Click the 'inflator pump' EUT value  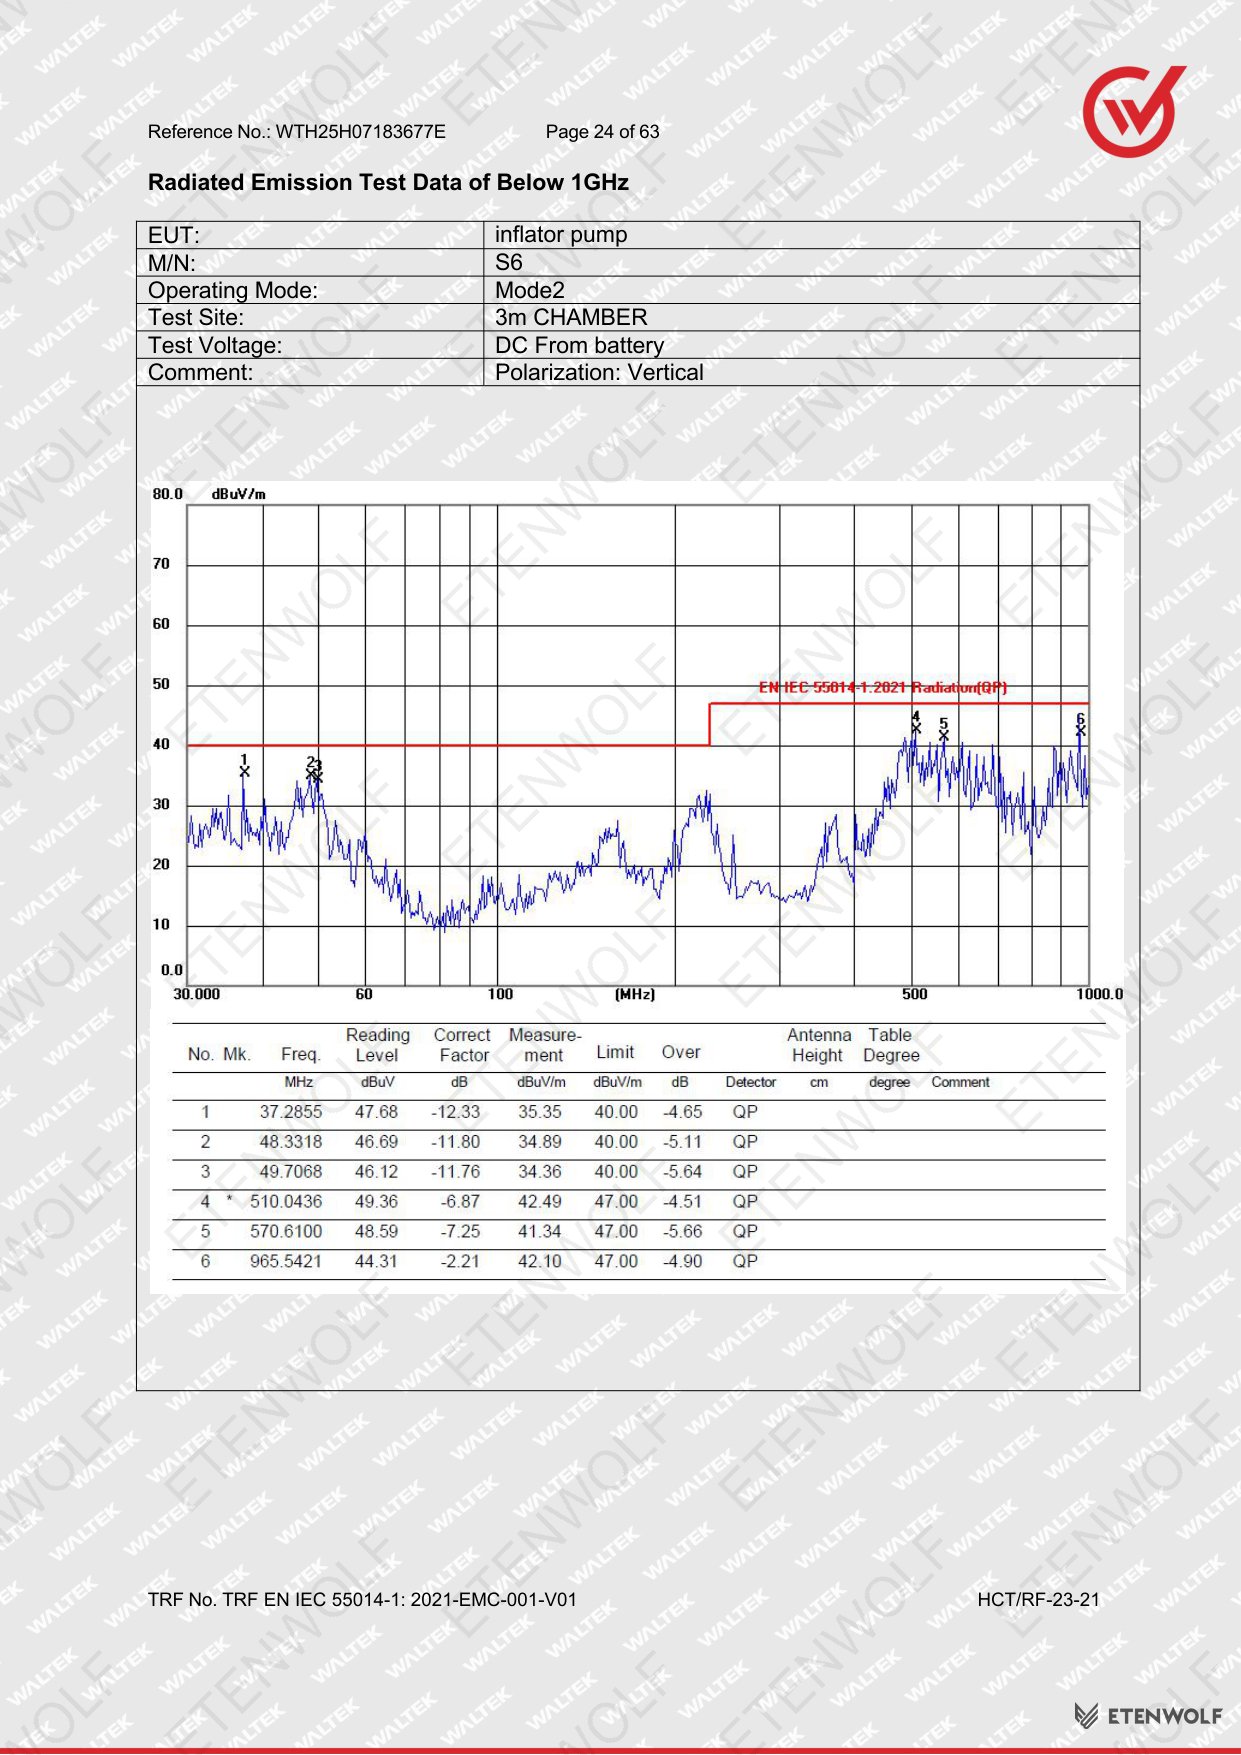pyautogui.click(x=561, y=235)
